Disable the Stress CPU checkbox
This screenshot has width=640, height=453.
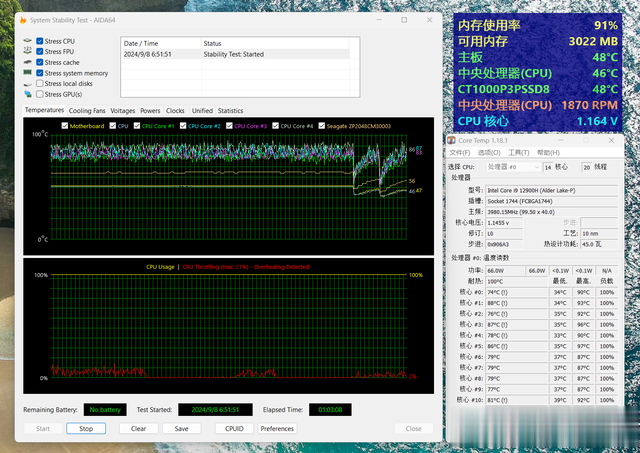click(x=40, y=41)
